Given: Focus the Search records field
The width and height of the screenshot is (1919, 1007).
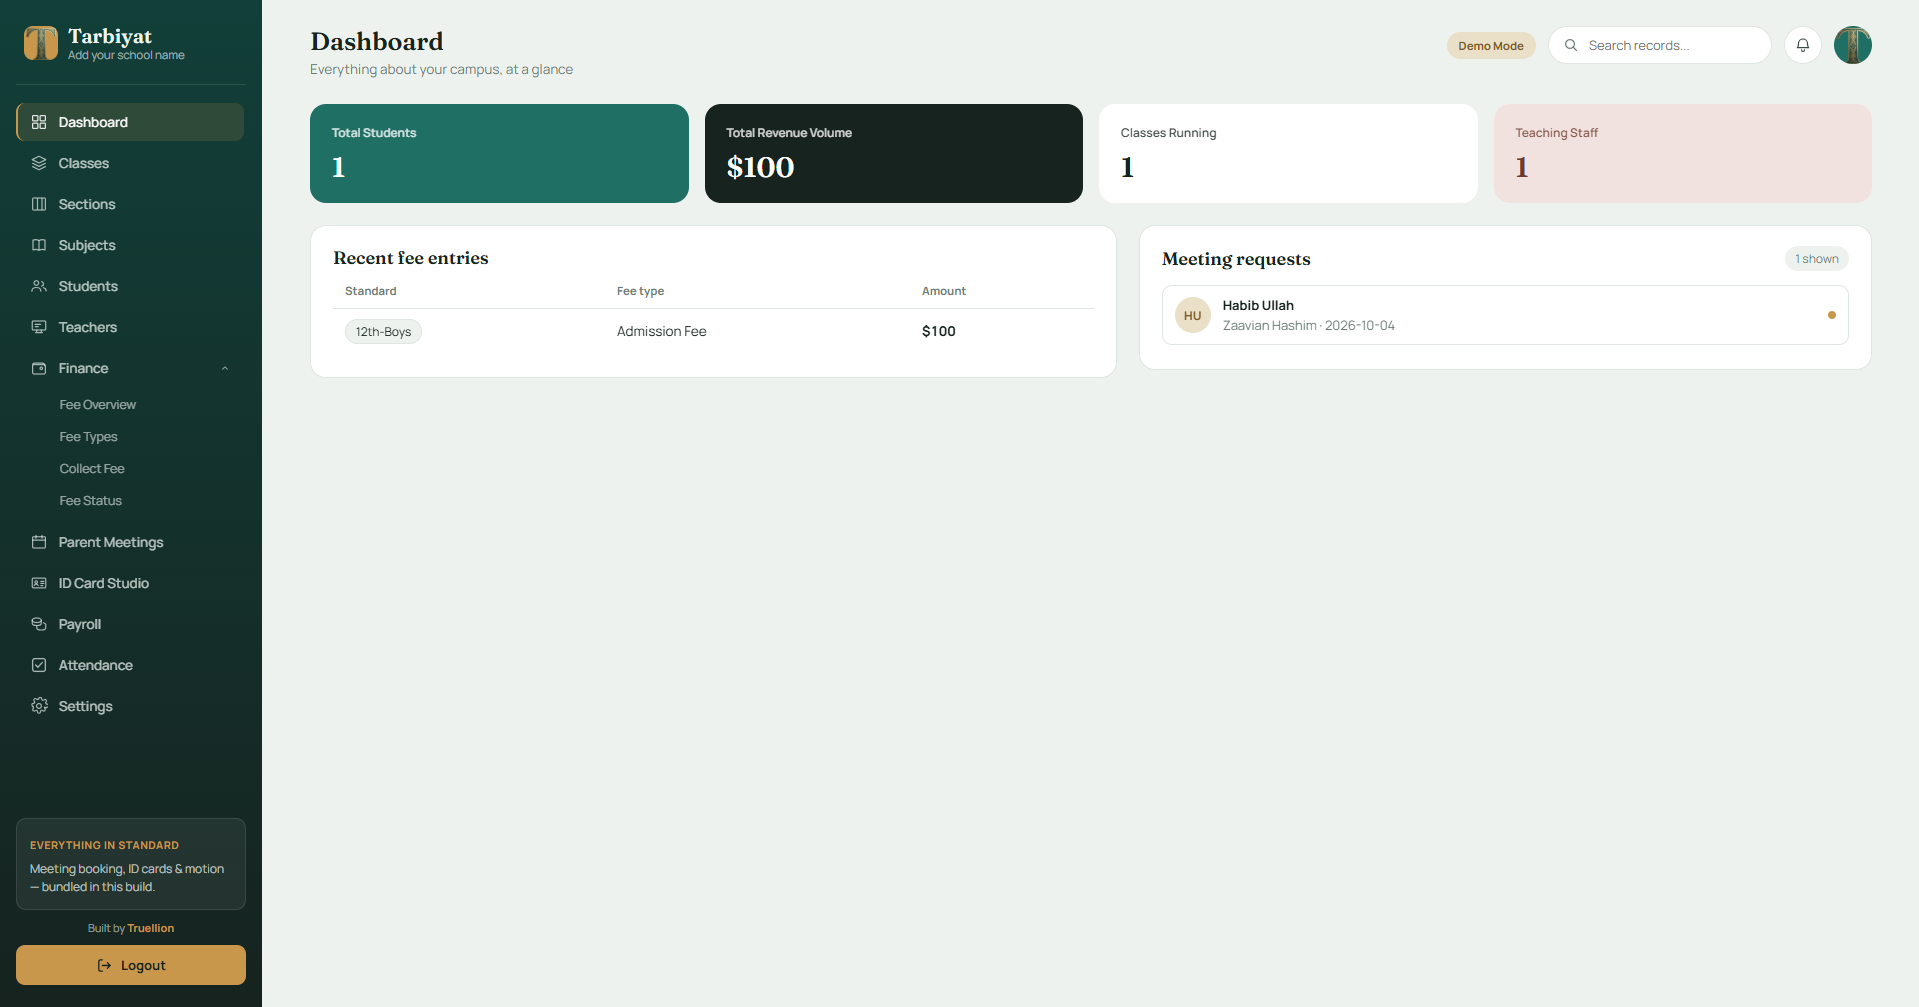Looking at the screenshot, I should coord(1660,45).
